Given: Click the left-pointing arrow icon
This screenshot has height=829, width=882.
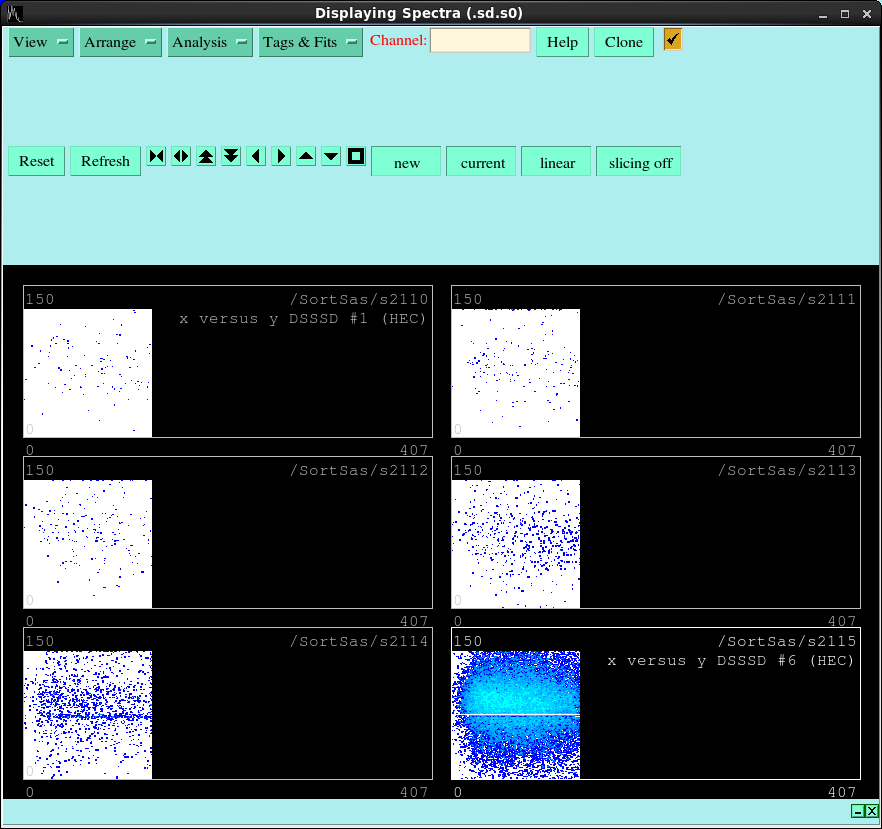Looking at the screenshot, I should pyautogui.click(x=256, y=157).
